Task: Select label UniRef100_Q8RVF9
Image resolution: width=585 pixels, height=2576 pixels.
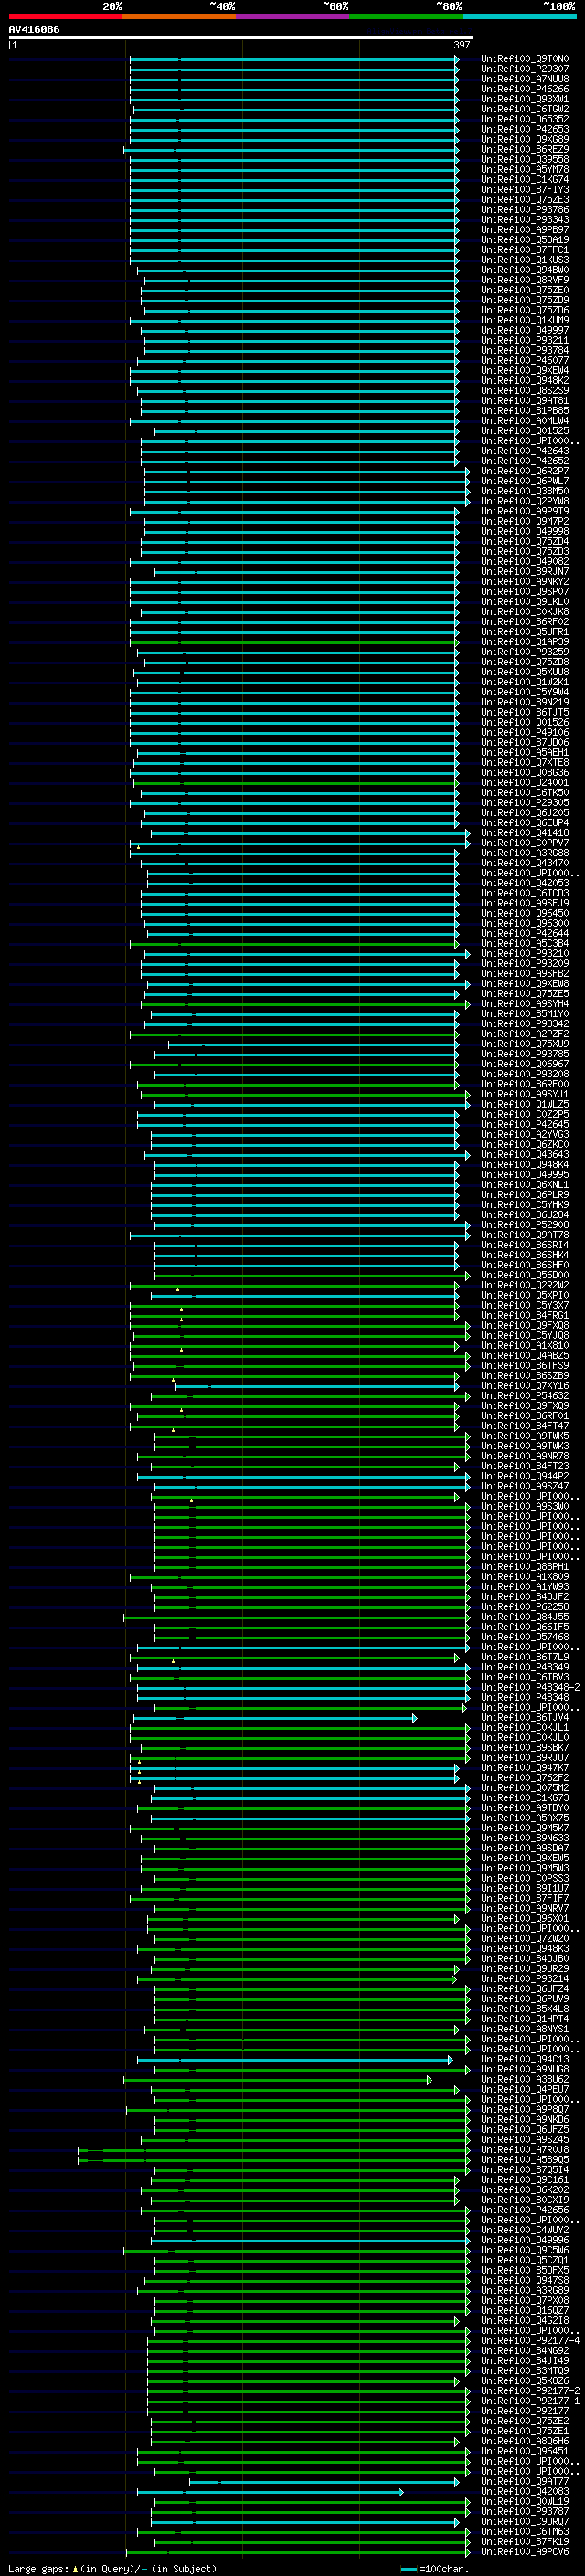Action: (525, 280)
